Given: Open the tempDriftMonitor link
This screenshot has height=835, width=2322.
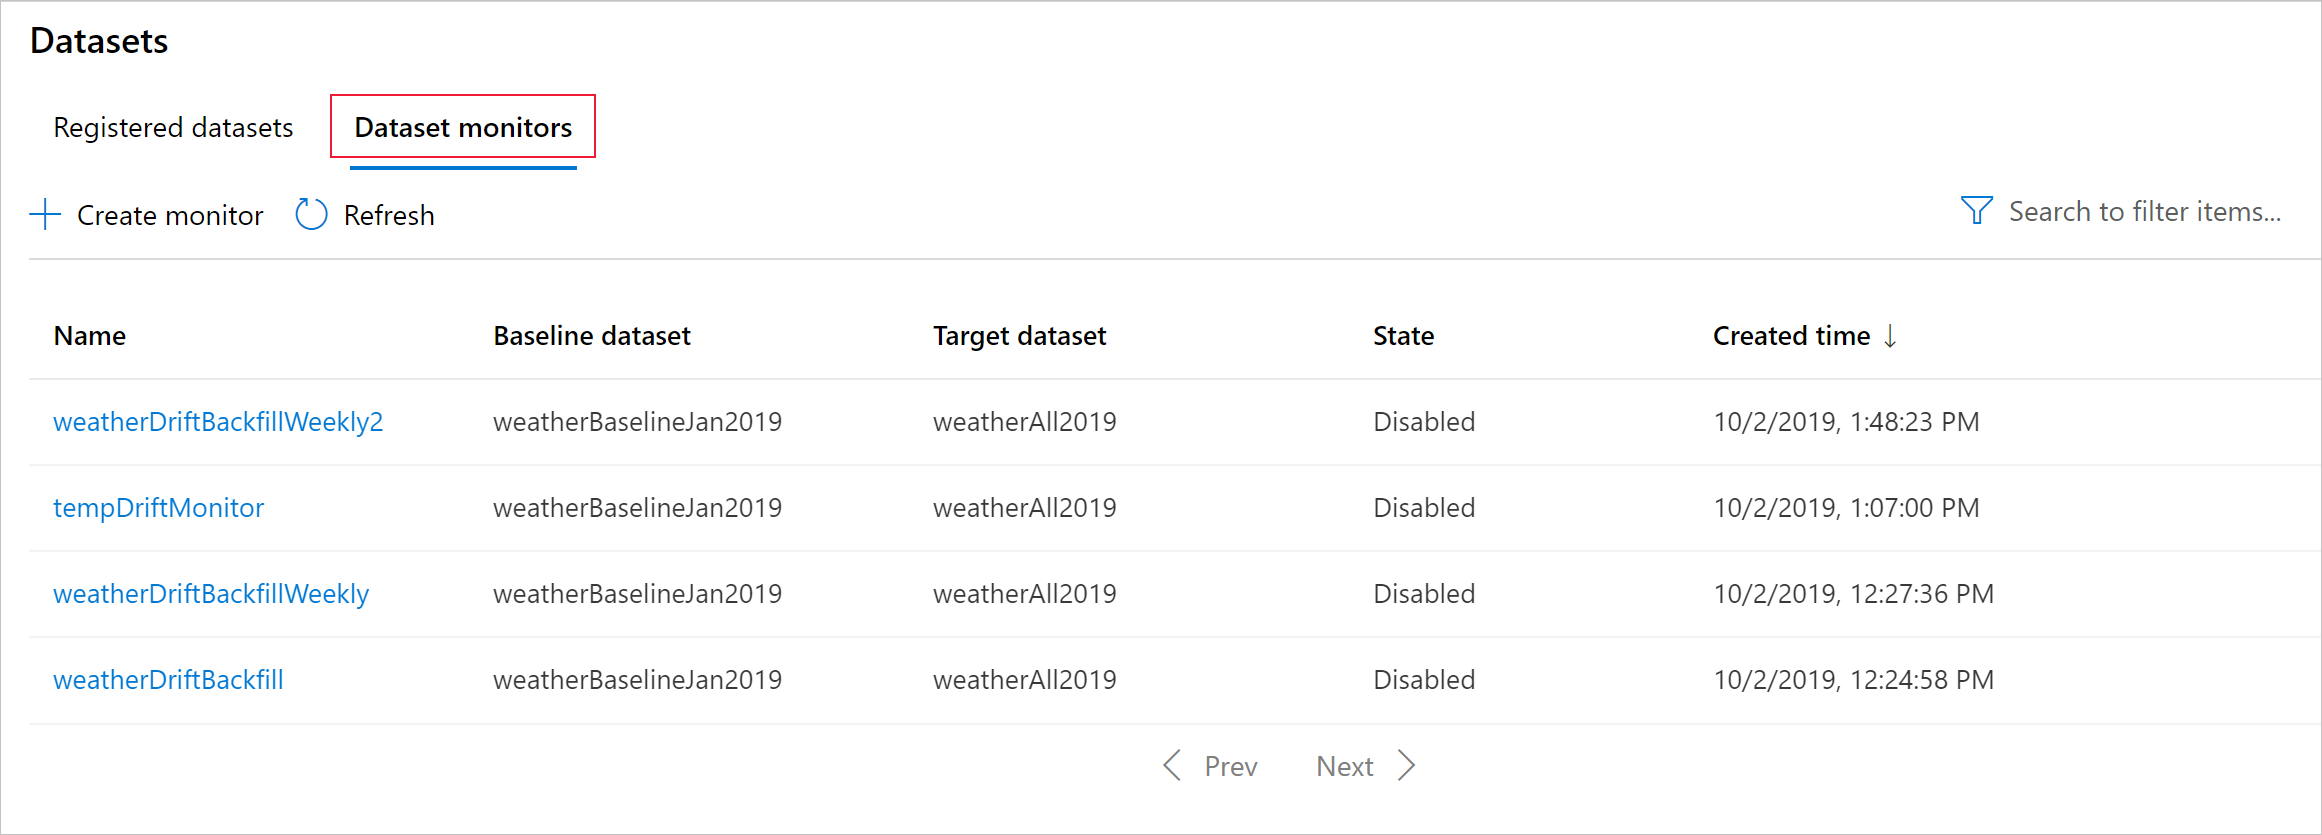Looking at the screenshot, I should coord(158,508).
